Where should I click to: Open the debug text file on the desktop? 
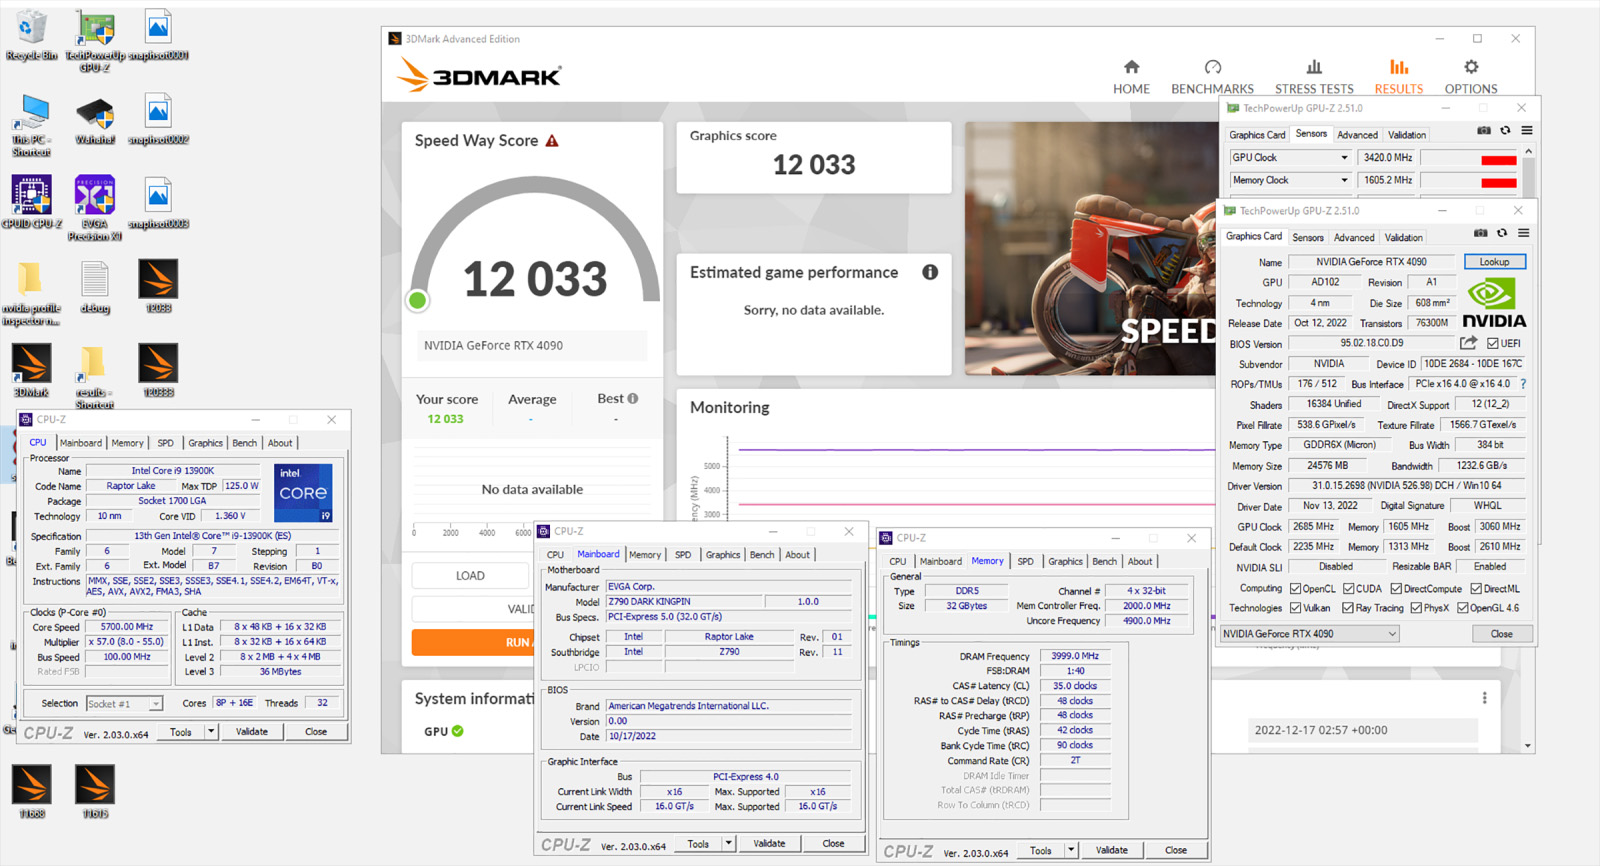pyautogui.click(x=95, y=288)
